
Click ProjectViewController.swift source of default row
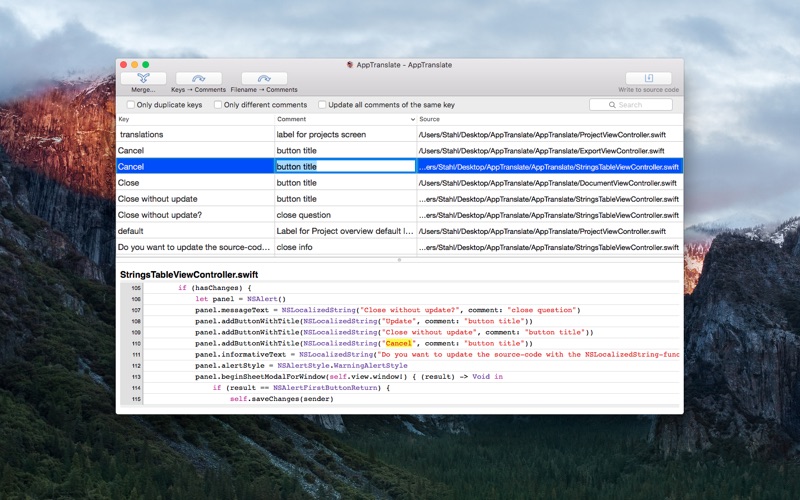(550, 231)
